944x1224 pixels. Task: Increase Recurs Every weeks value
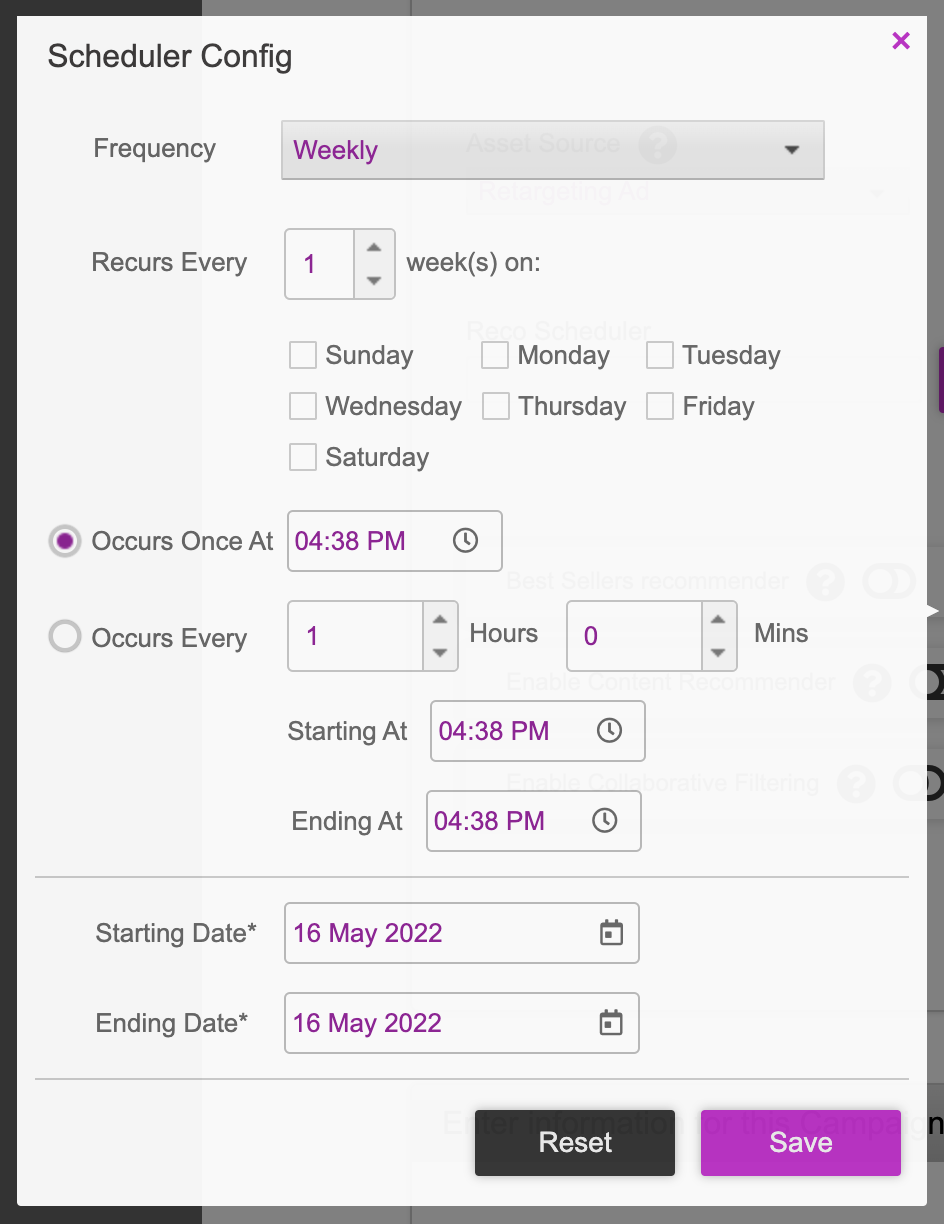coord(374,247)
